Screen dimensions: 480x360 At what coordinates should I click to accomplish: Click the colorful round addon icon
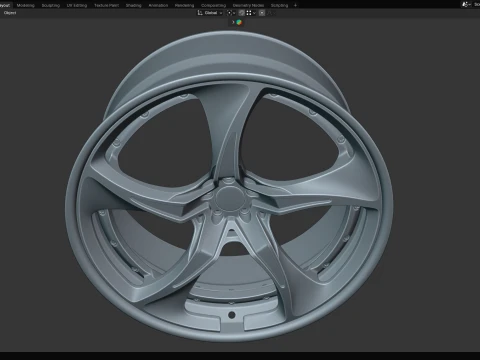239,22
